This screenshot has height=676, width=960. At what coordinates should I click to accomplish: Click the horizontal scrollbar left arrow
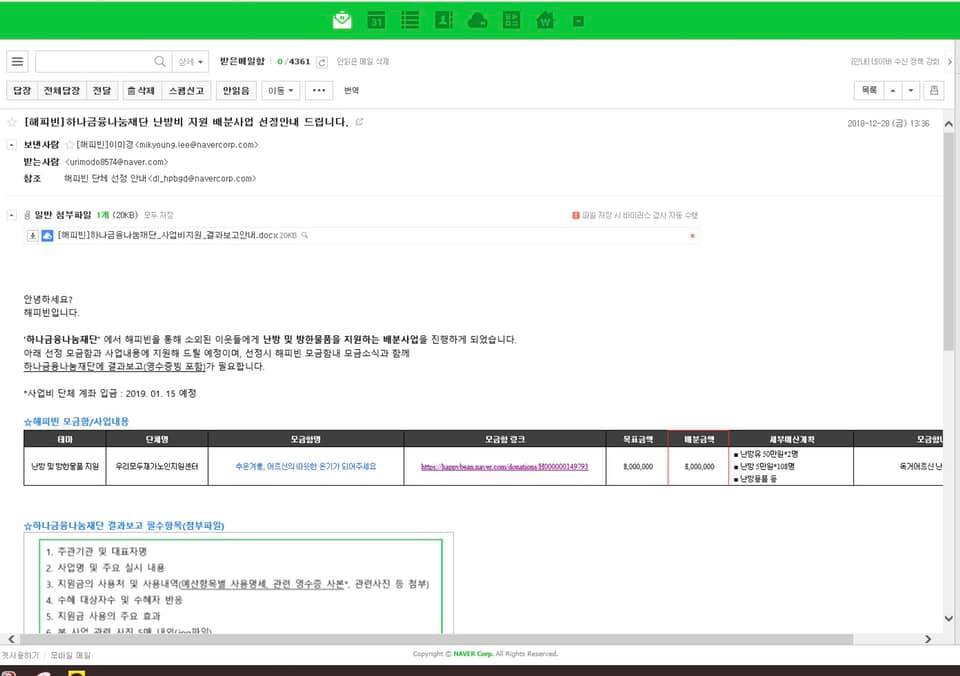11,639
